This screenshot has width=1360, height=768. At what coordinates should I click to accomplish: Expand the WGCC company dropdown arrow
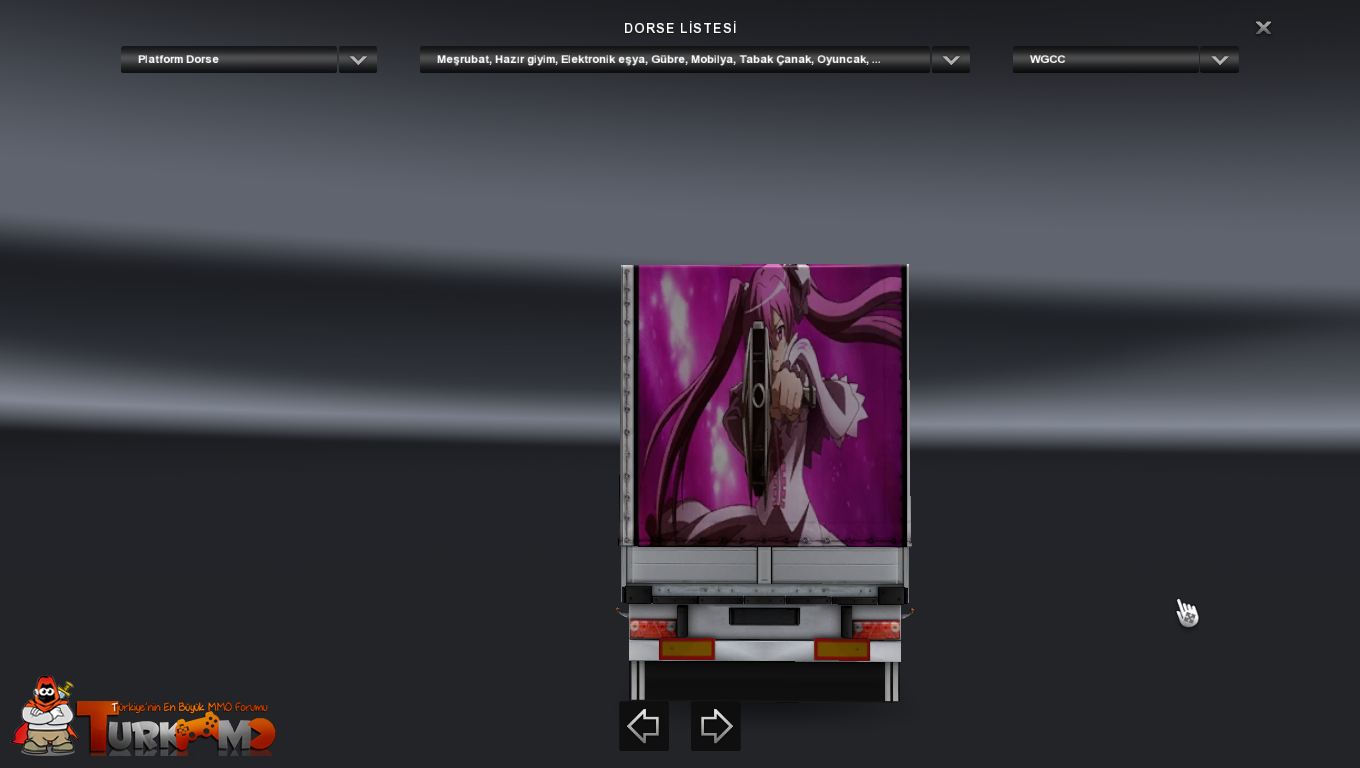coord(1219,60)
